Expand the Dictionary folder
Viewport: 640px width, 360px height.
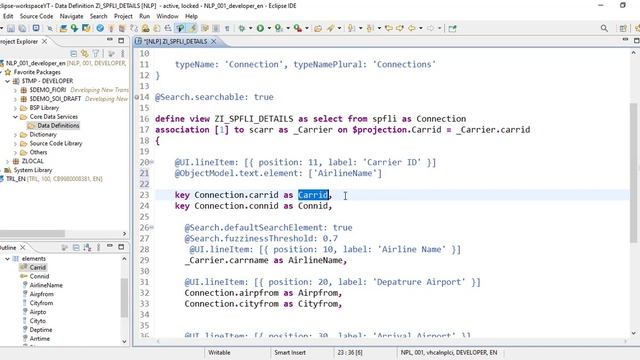click(x=15, y=135)
